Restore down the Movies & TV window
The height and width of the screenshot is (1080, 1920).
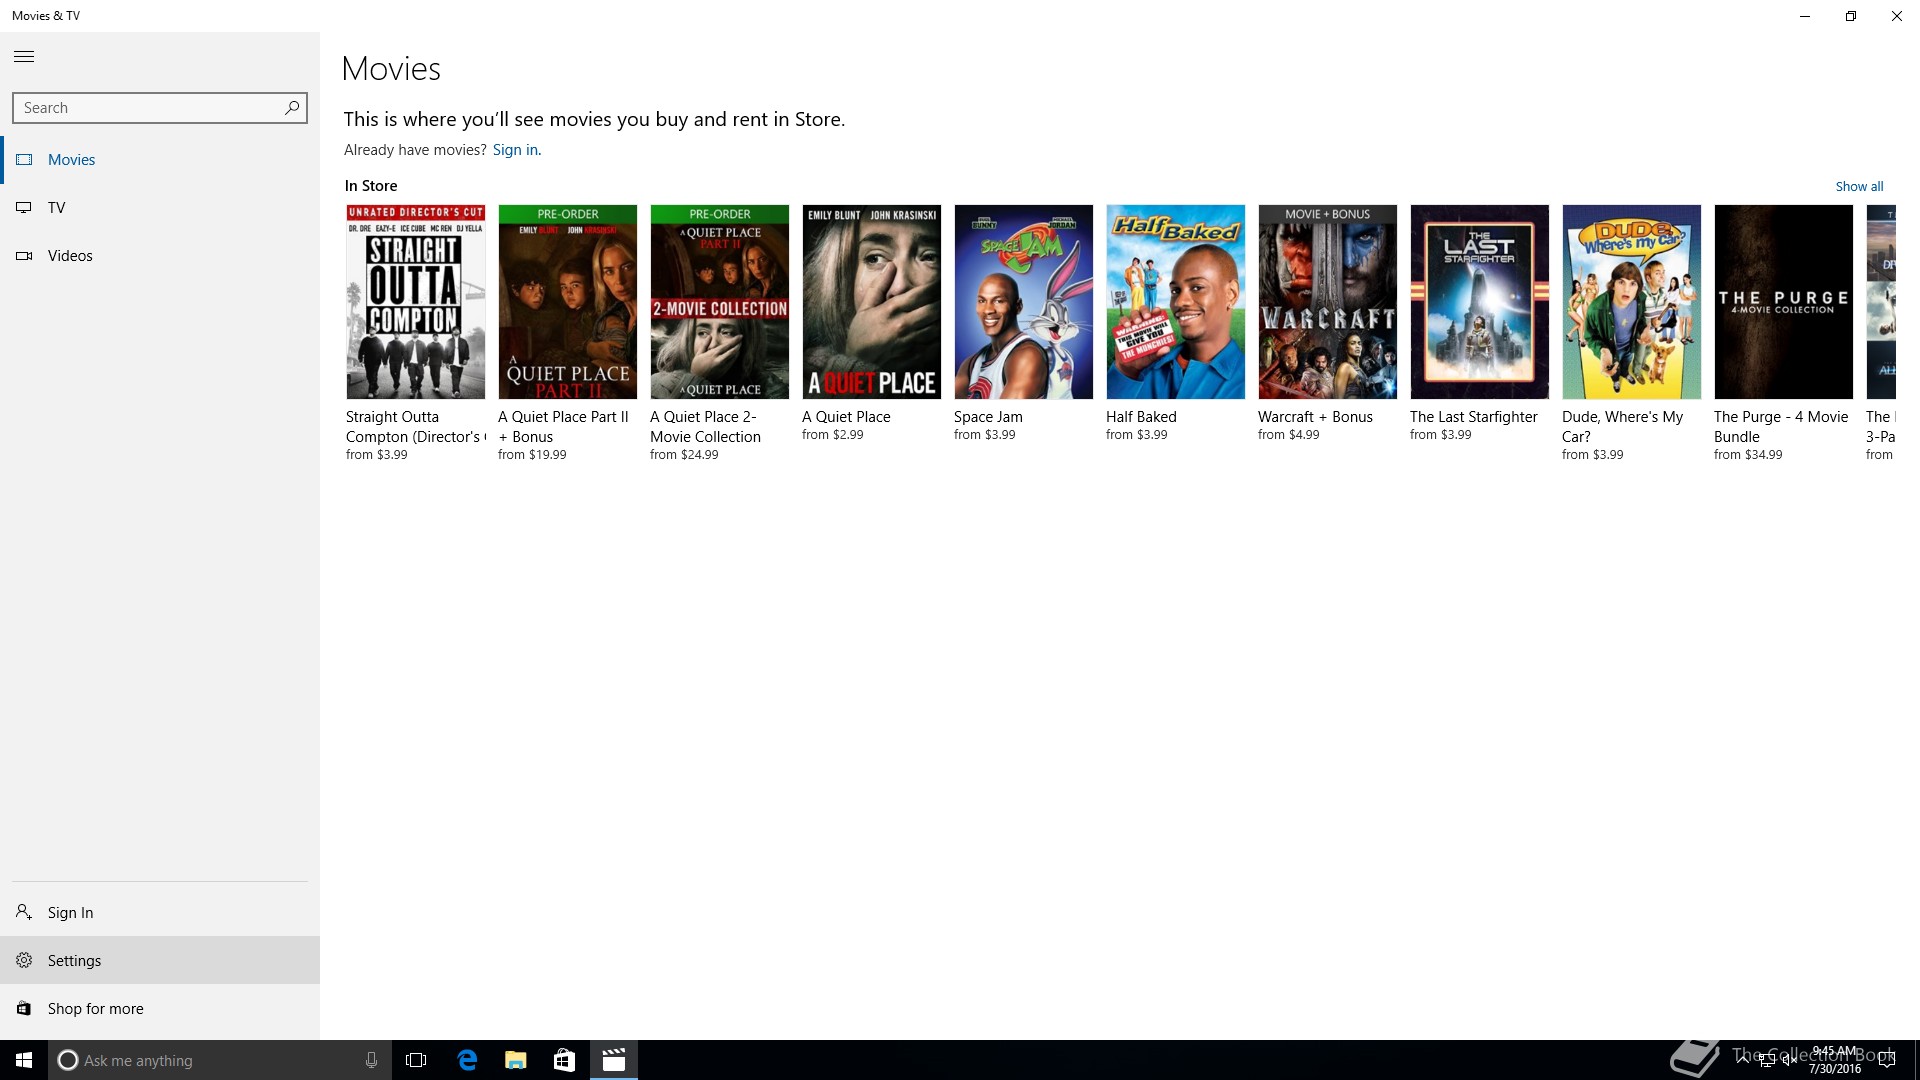coord(1851,16)
